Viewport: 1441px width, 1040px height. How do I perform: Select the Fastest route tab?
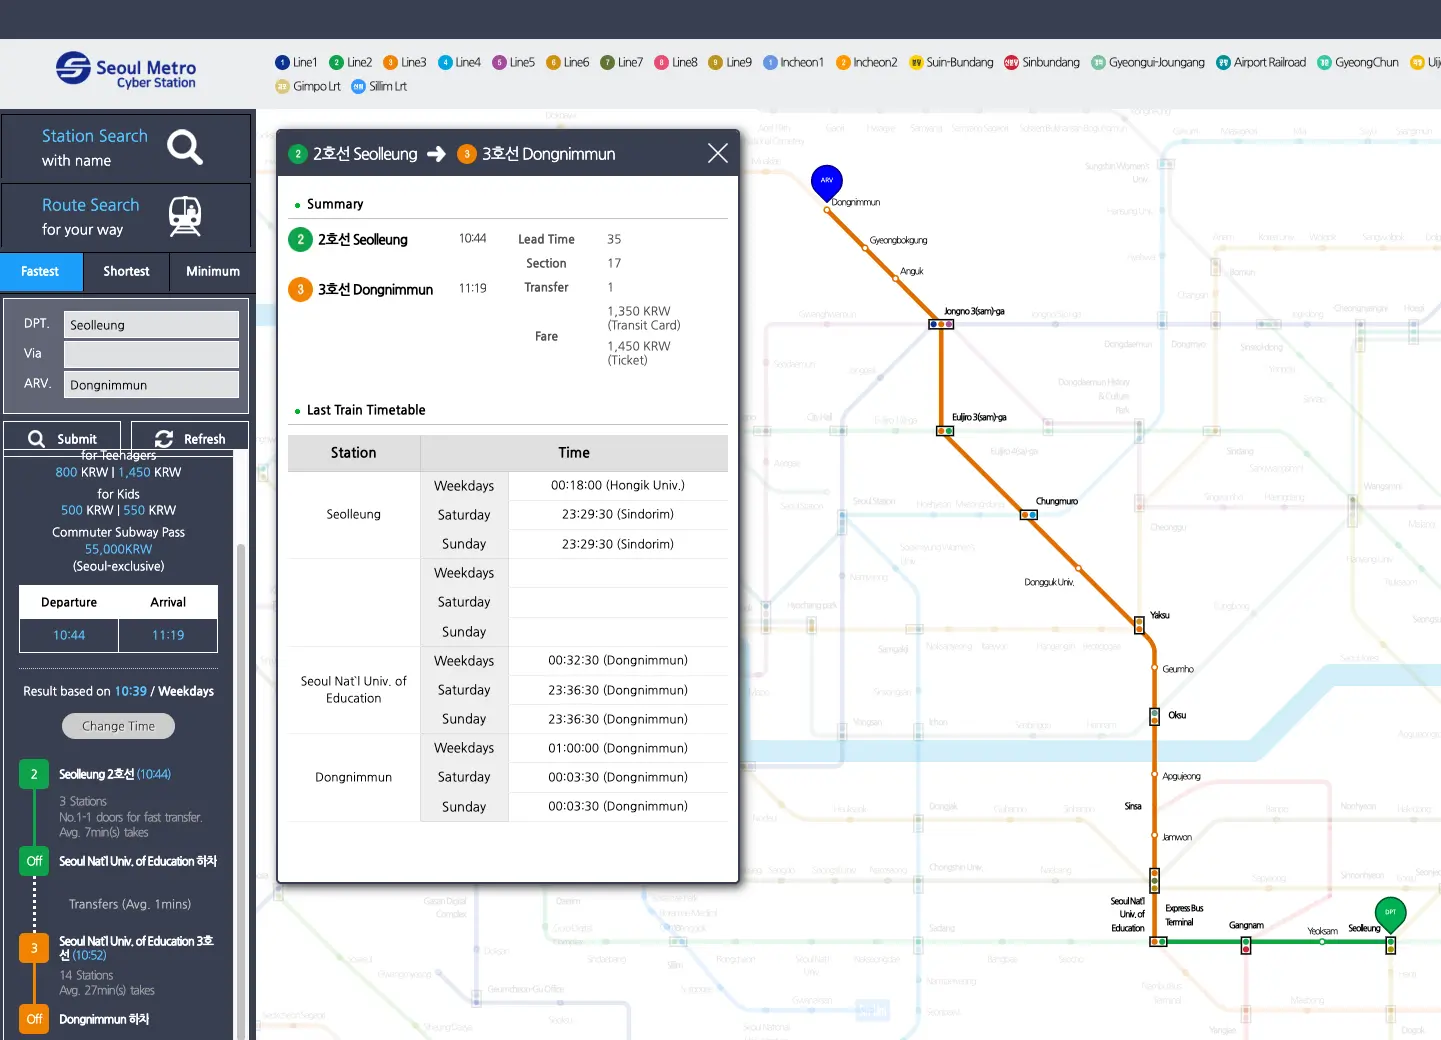40,271
